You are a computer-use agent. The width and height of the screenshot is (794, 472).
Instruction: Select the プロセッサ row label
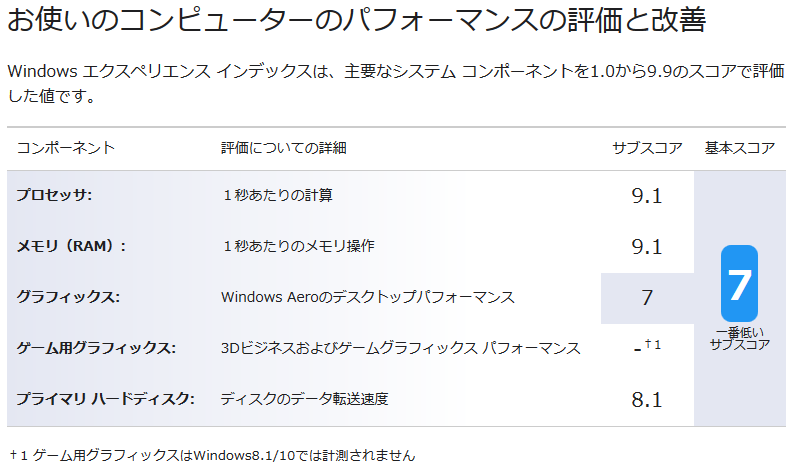tap(54, 195)
